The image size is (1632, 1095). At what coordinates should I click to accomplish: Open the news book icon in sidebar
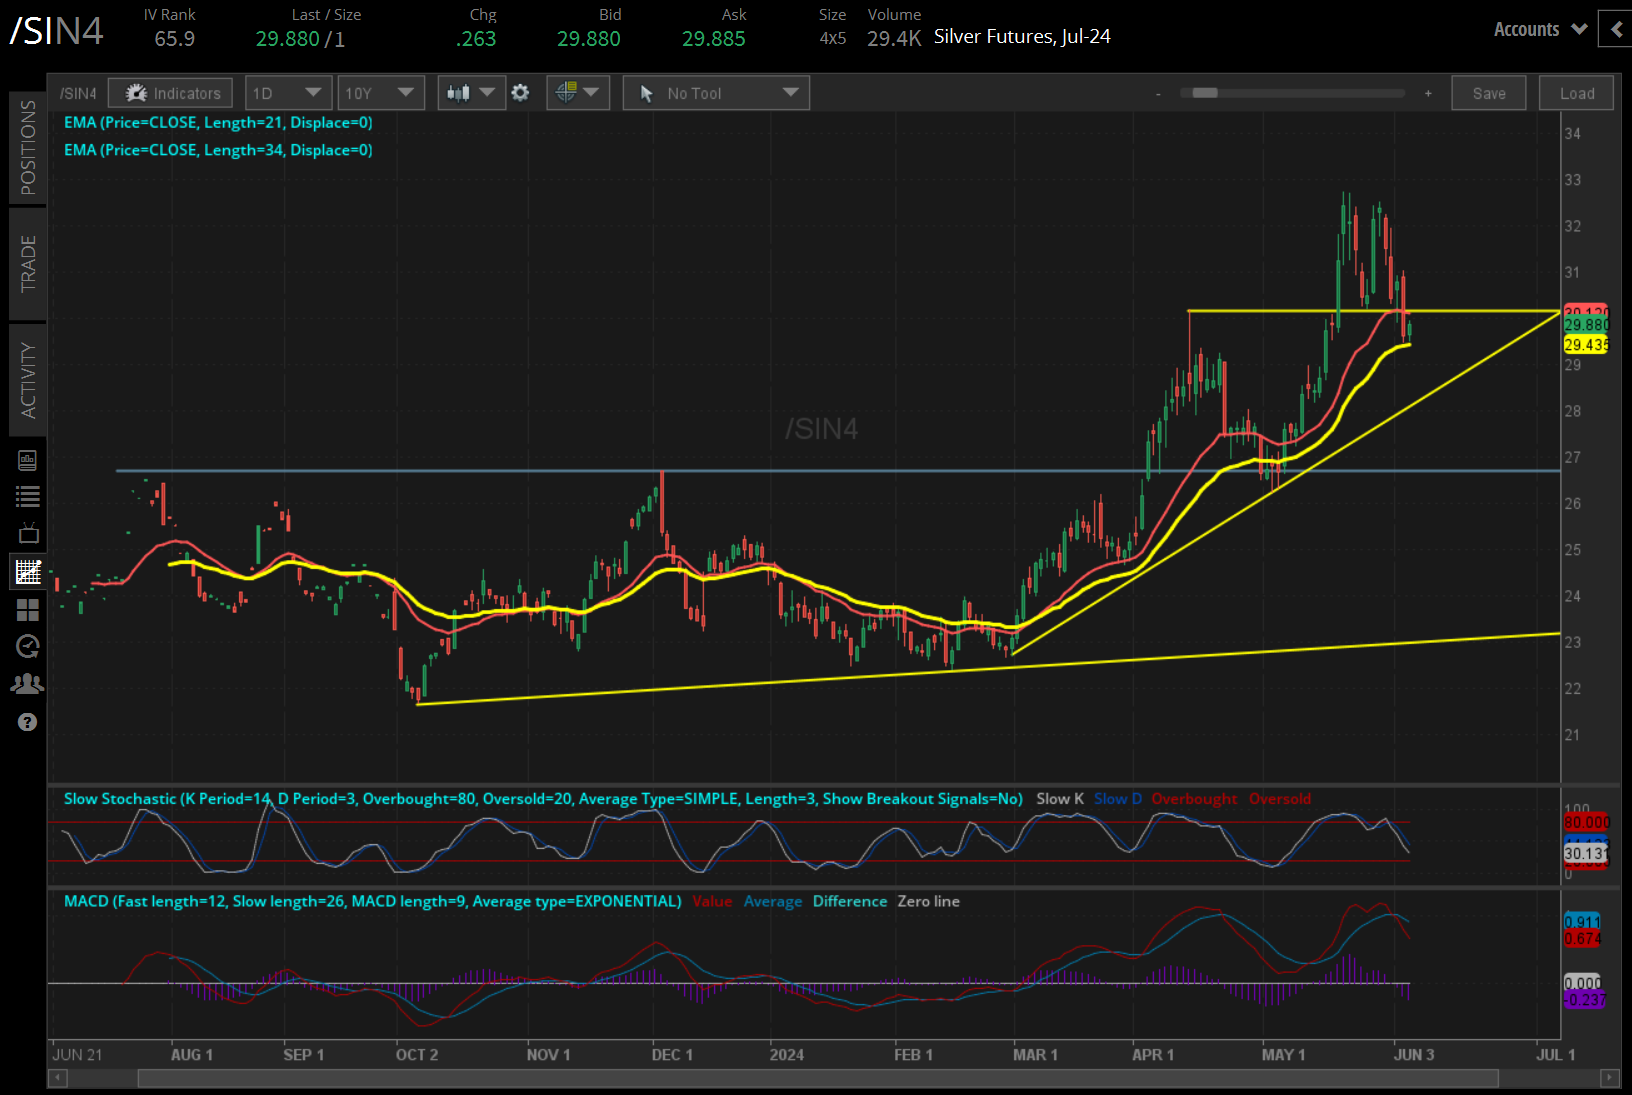point(28,460)
